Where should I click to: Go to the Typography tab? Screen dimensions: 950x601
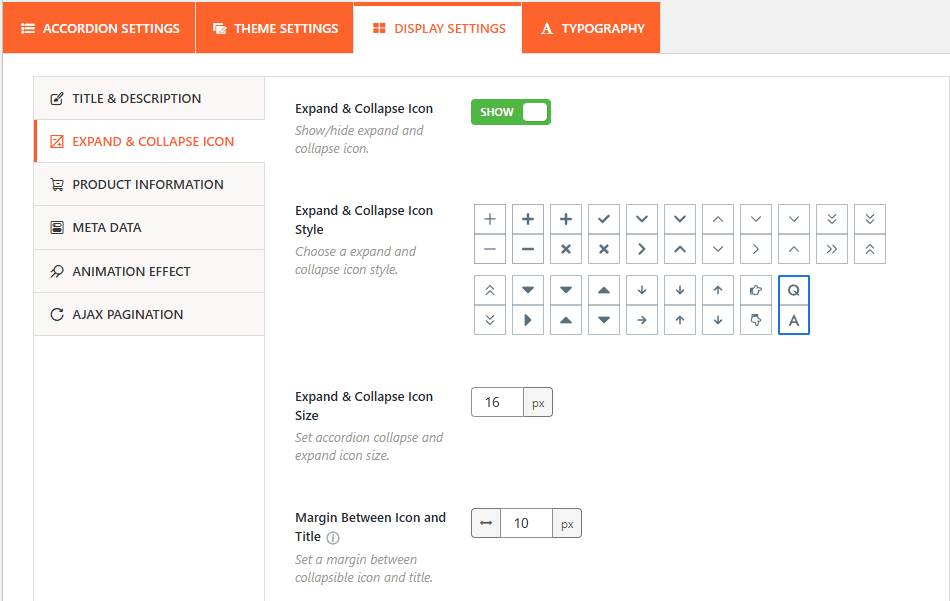click(x=592, y=28)
